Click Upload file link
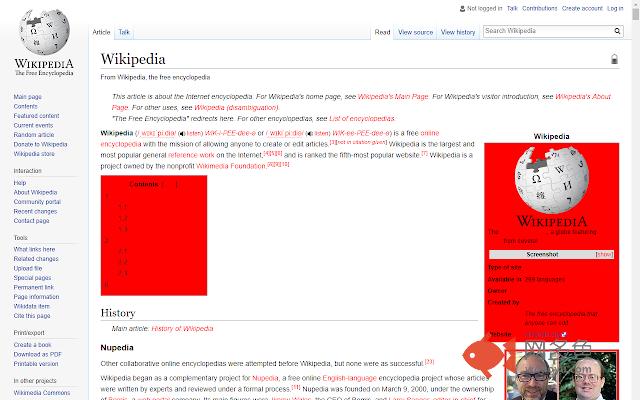 coord(28,269)
